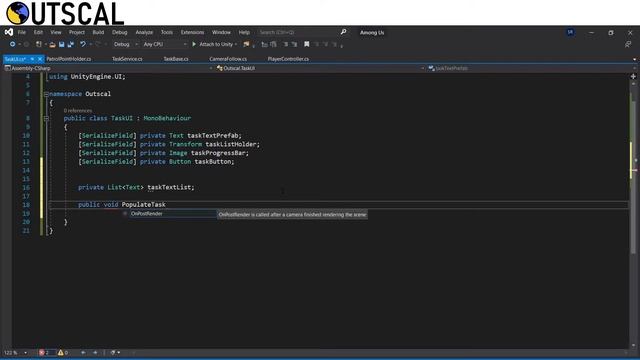Viewport: 640px width, 360px height.
Task: Switch to the PatrolPointHolder.cs tab
Action: click(69, 59)
